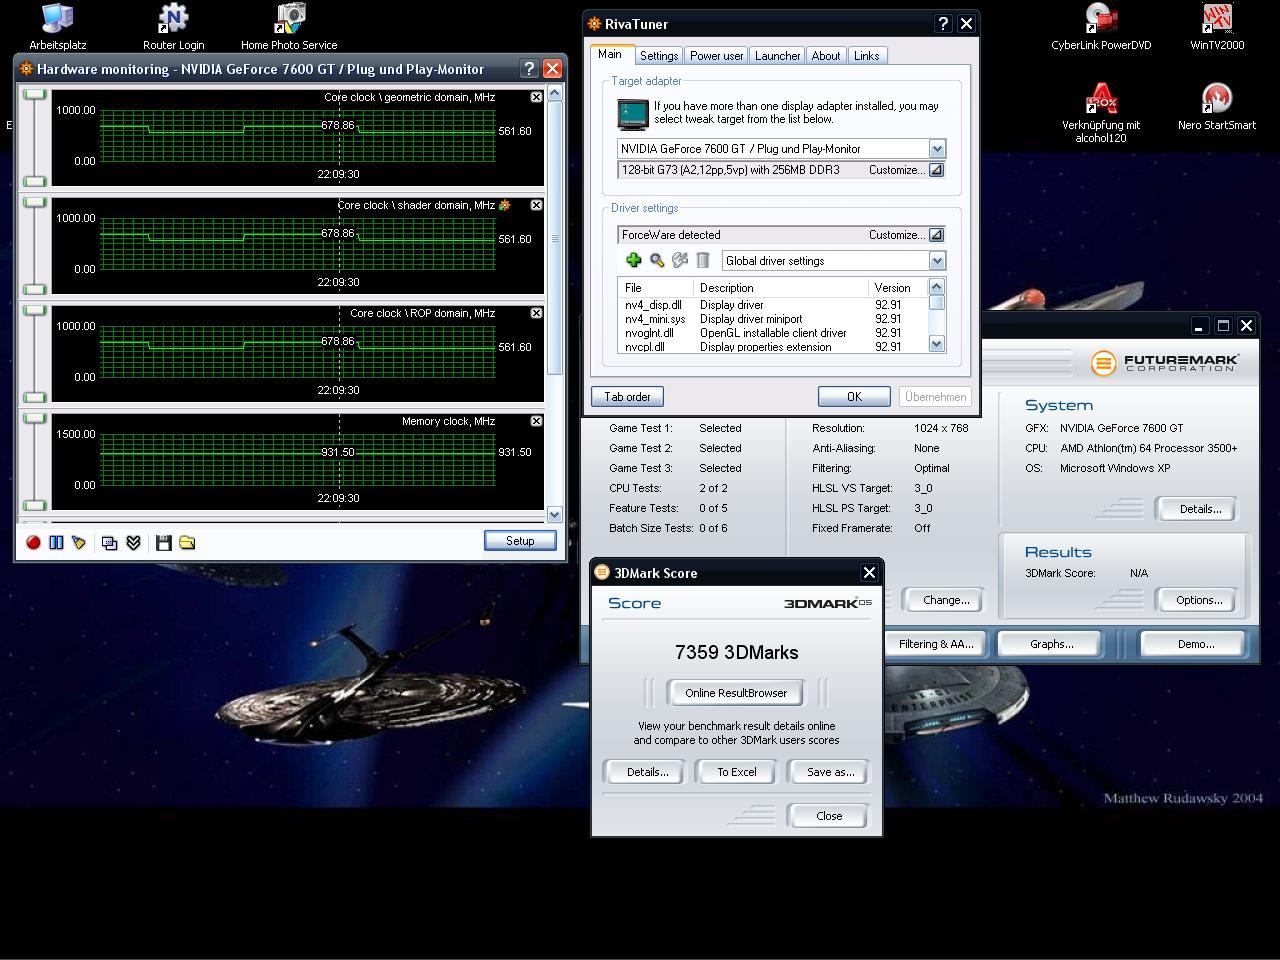Open the Launcher tab in RivaTuner

(x=777, y=56)
